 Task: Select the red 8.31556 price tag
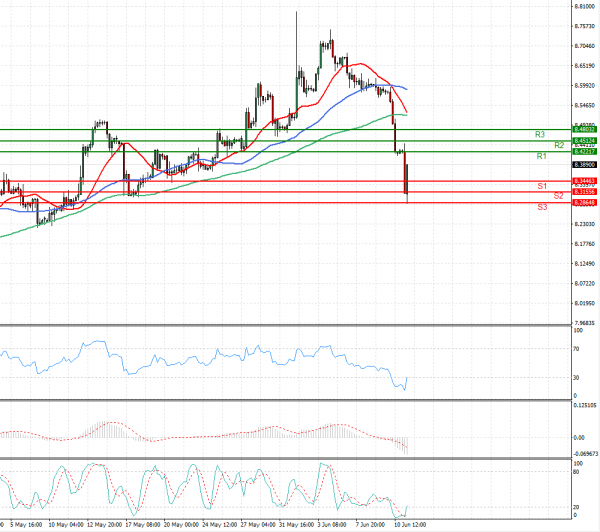(584, 191)
